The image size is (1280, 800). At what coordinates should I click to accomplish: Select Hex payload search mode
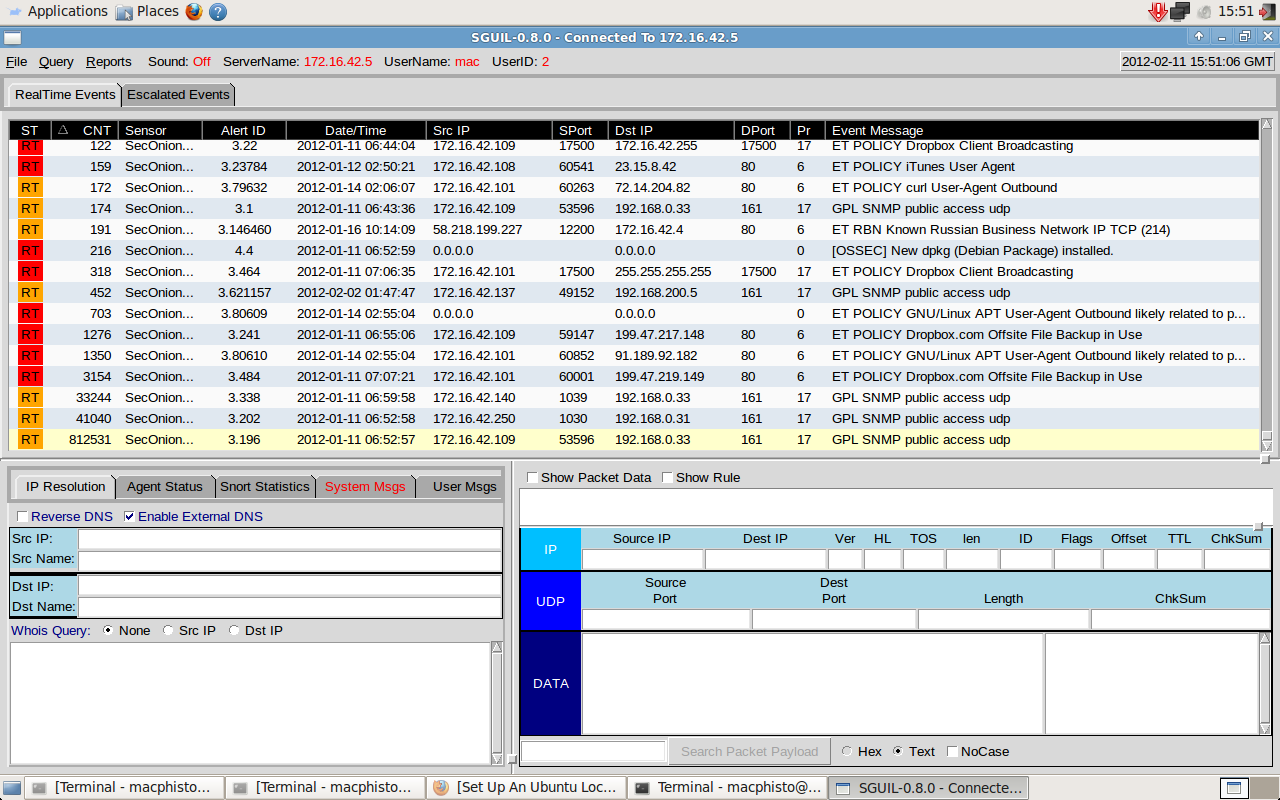847,752
